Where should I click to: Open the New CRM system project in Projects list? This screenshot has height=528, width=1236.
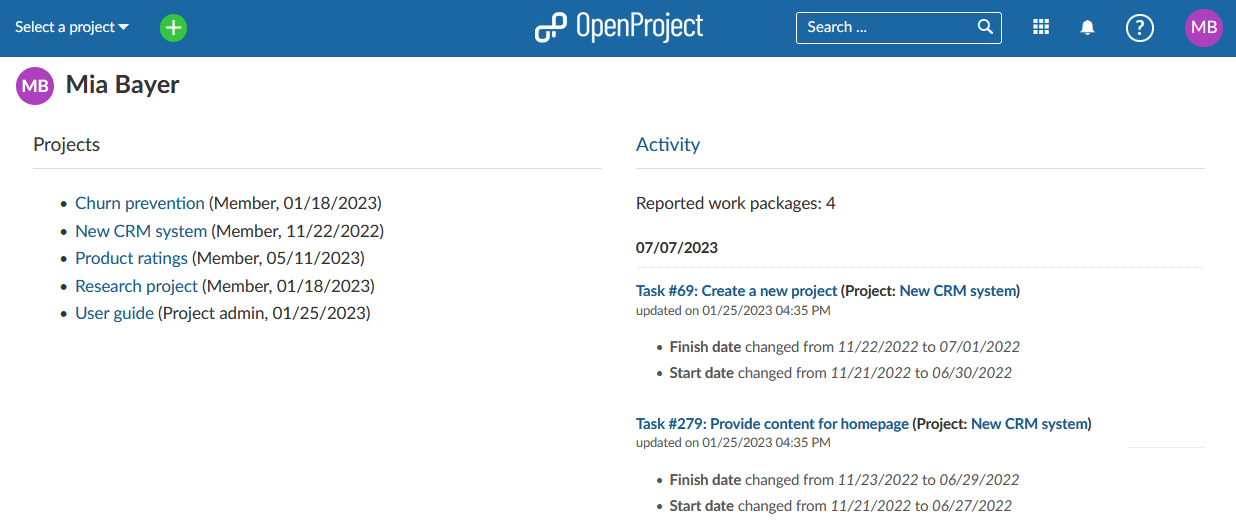click(x=141, y=231)
